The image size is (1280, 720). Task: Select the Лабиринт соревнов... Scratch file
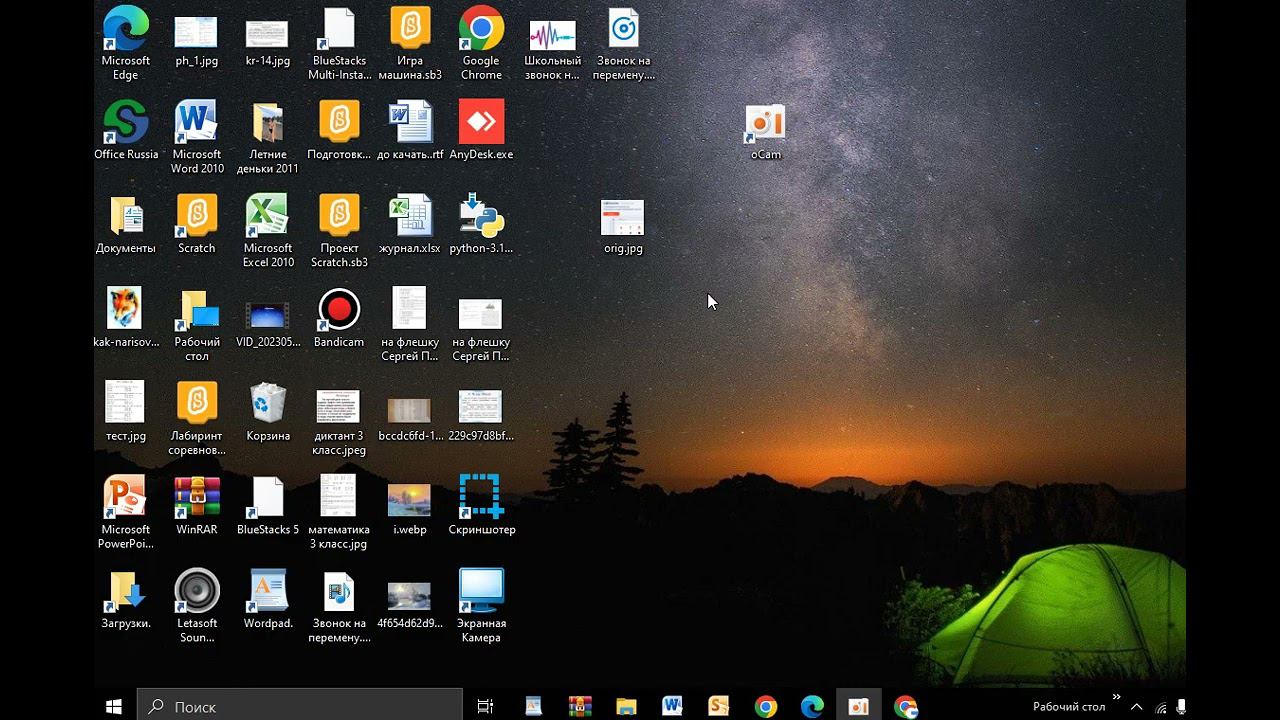[197, 419]
